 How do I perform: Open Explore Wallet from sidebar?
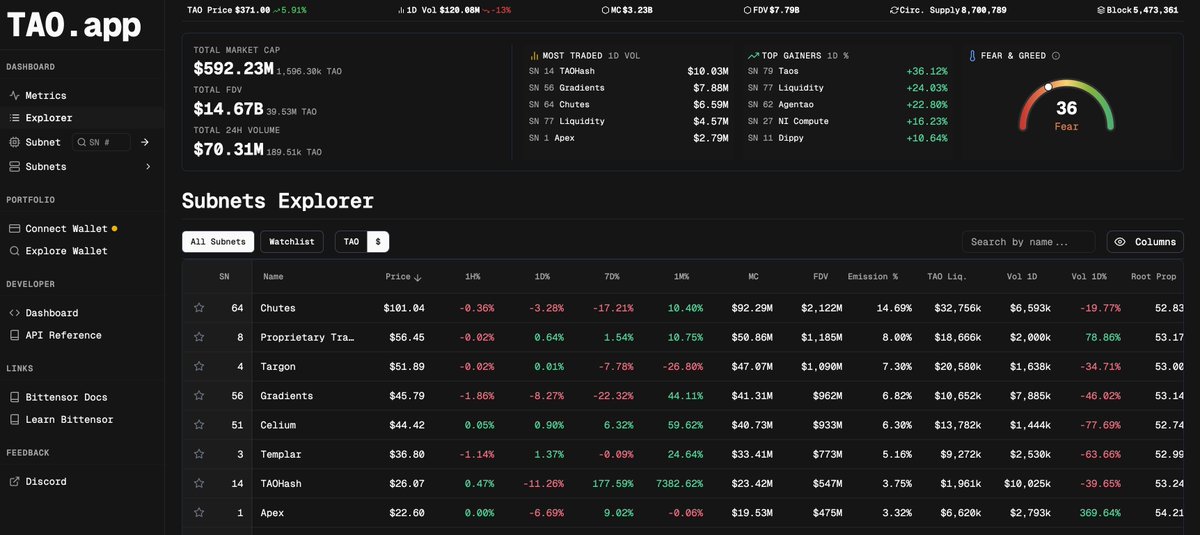click(x=66, y=251)
